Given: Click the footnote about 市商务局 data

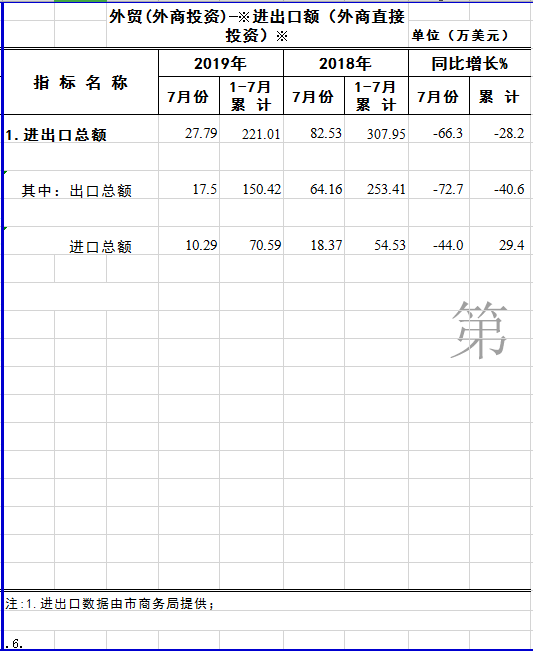Looking at the screenshot, I should [110, 603].
